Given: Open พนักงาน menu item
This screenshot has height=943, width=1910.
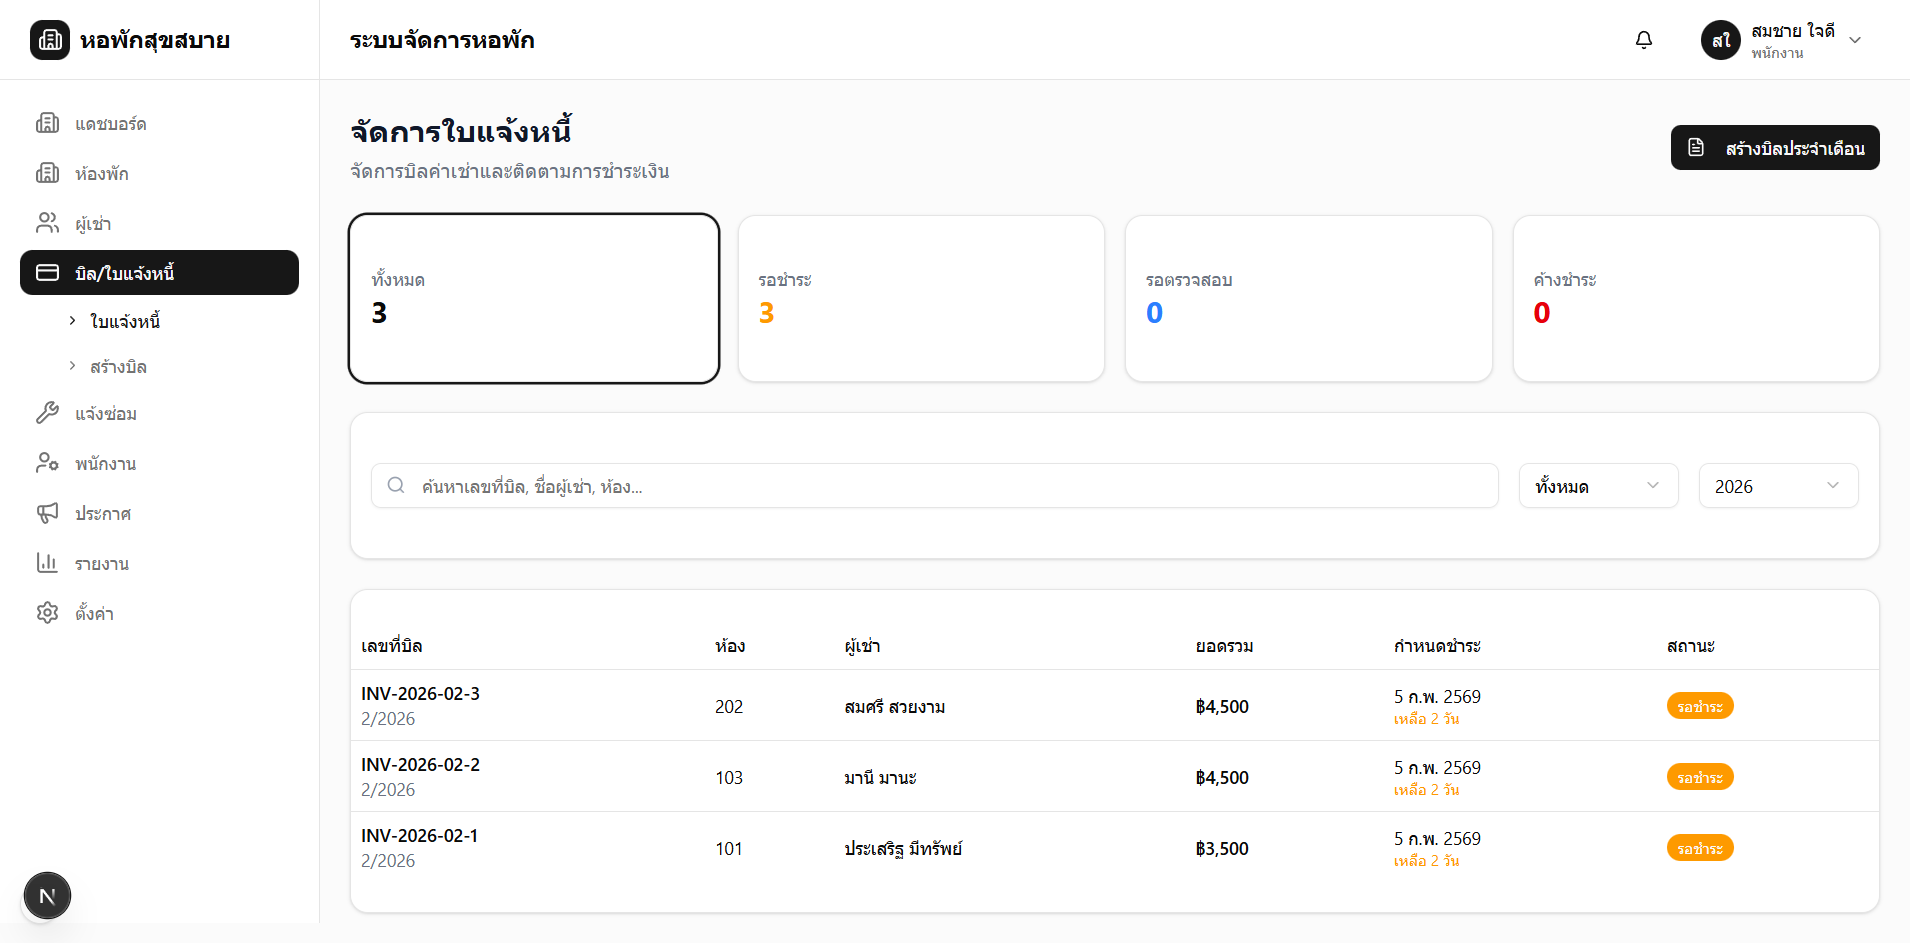Looking at the screenshot, I should pyautogui.click(x=159, y=463).
